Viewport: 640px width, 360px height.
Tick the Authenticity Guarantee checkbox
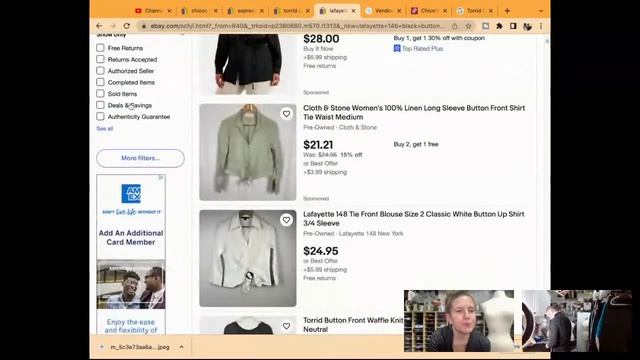[100, 116]
